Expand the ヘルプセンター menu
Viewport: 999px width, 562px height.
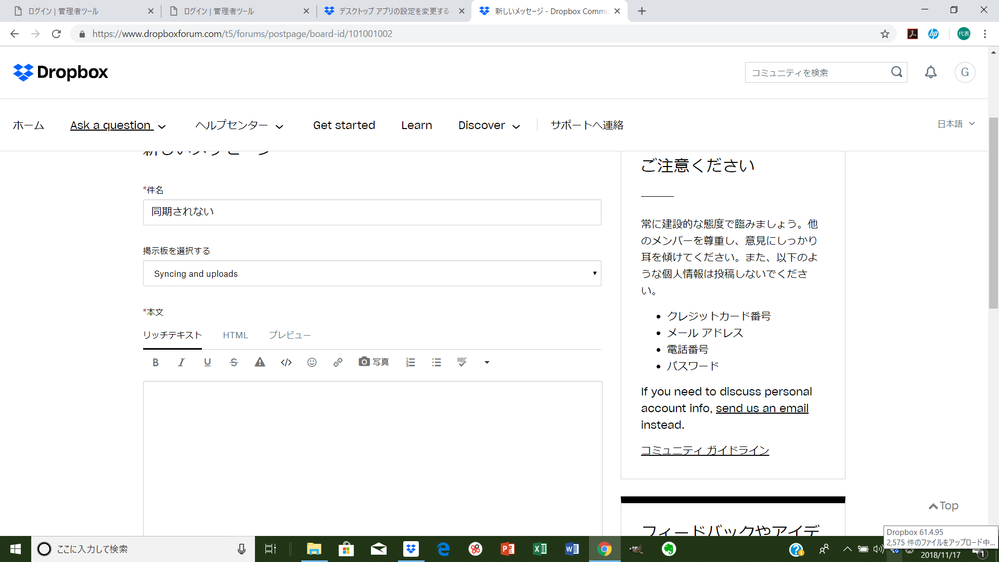point(239,126)
